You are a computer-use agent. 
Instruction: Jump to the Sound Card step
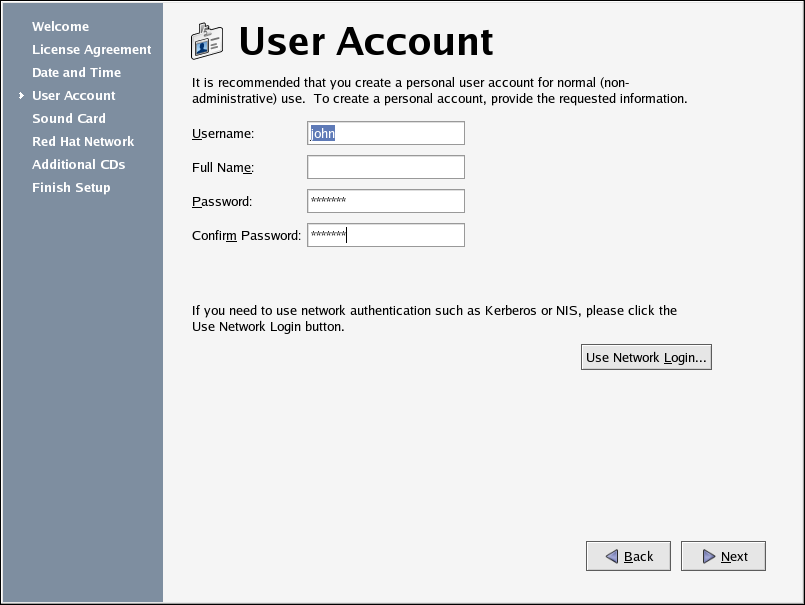(x=68, y=118)
